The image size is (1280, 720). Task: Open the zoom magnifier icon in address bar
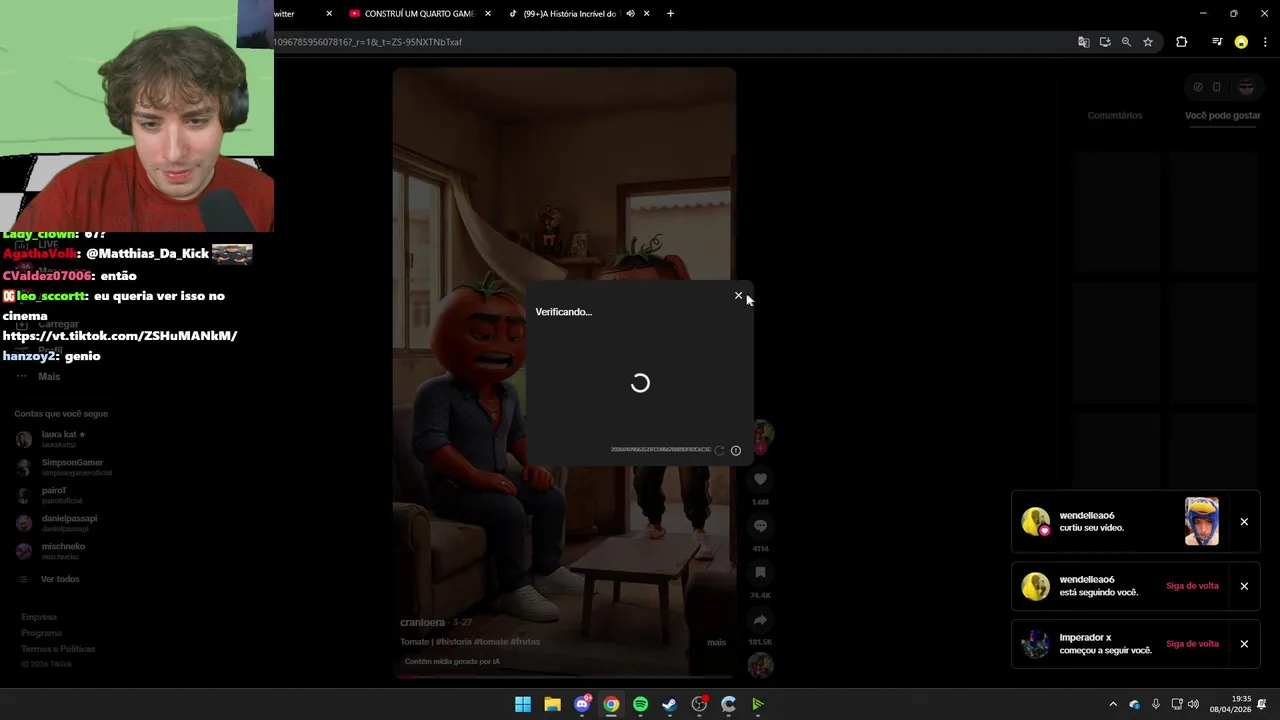[x=1126, y=42]
